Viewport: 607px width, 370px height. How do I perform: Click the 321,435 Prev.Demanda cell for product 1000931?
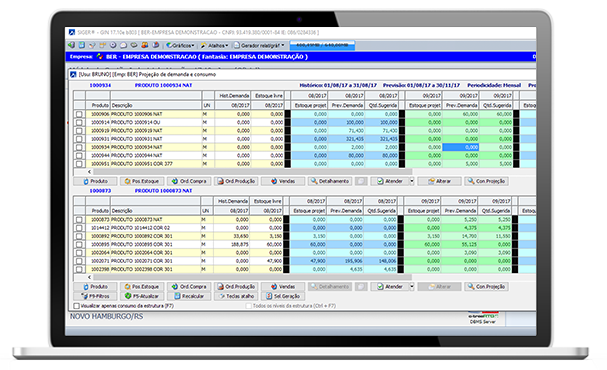coord(346,139)
